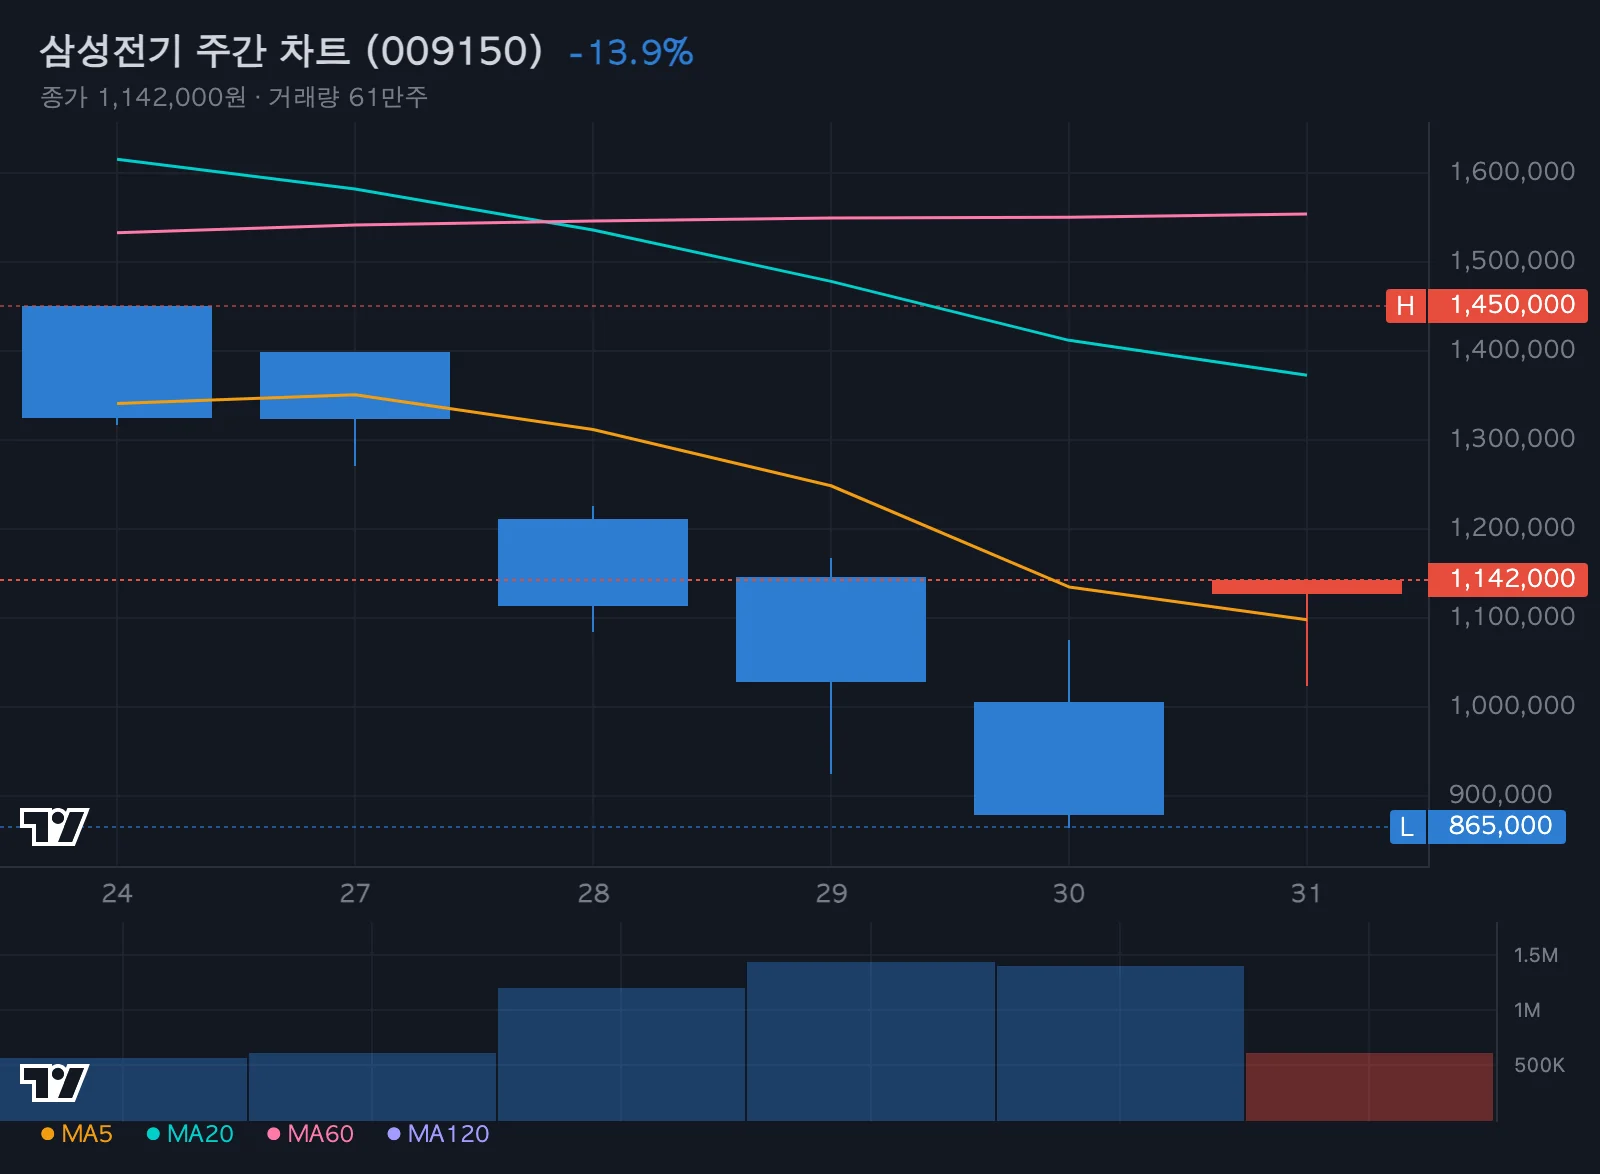This screenshot has width=1600, height=1174.
Task: Click the date label 31 on the axis
Action: tap(1306, 893)
